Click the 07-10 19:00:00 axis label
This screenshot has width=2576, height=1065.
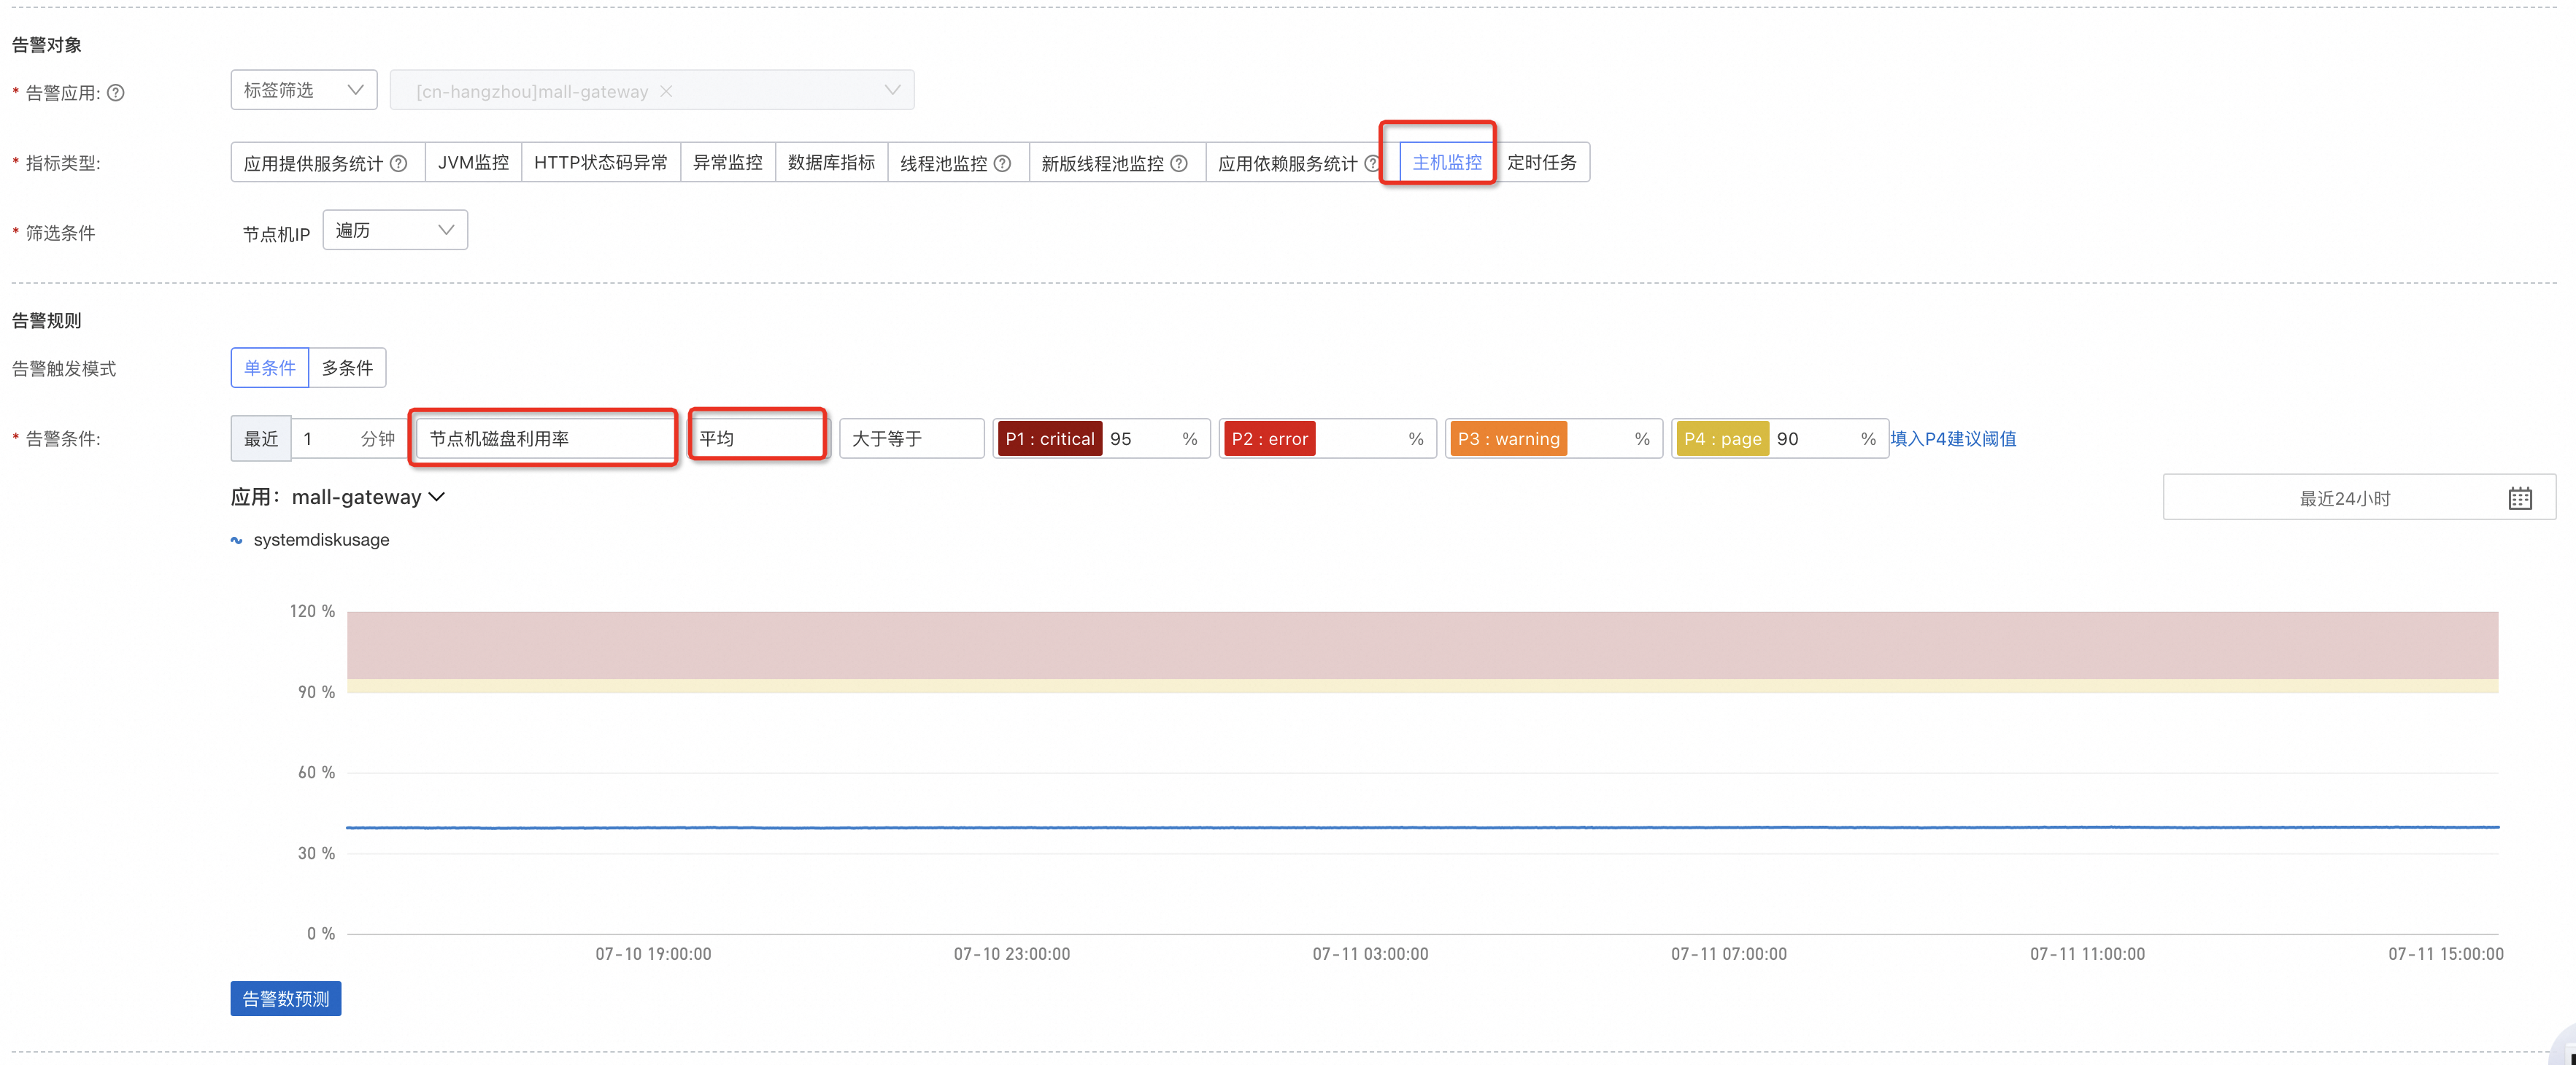point(653,954)
